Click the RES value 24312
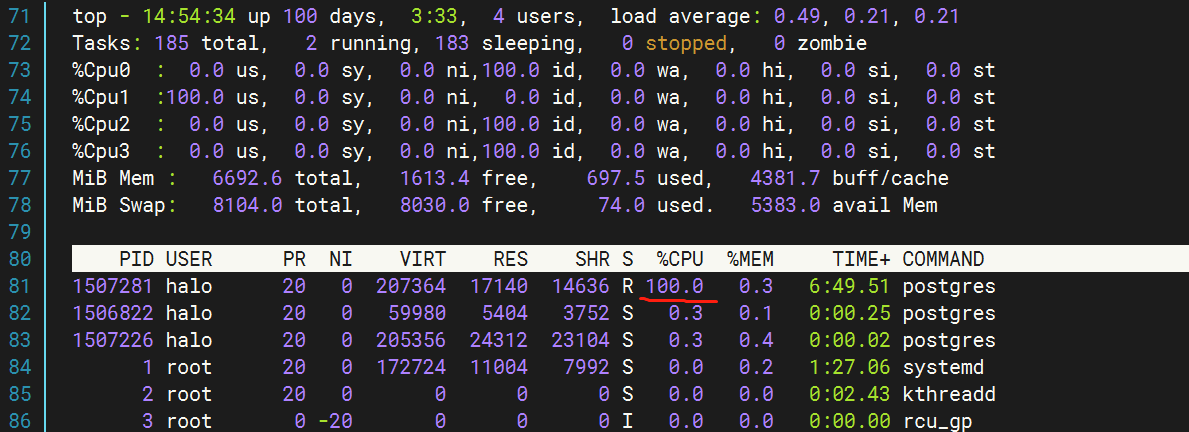Image resolution: width=1189 pixels, height=432 pixels. point(498,341)
